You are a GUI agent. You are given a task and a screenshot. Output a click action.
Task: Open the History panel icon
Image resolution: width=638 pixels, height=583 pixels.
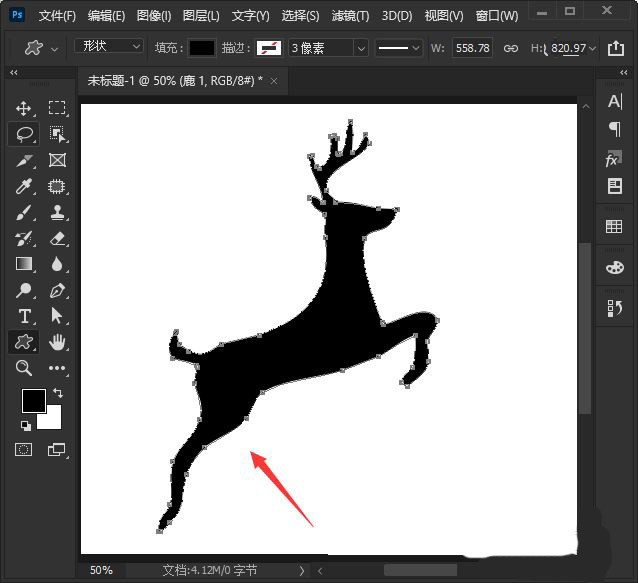[x=614, y=308]
